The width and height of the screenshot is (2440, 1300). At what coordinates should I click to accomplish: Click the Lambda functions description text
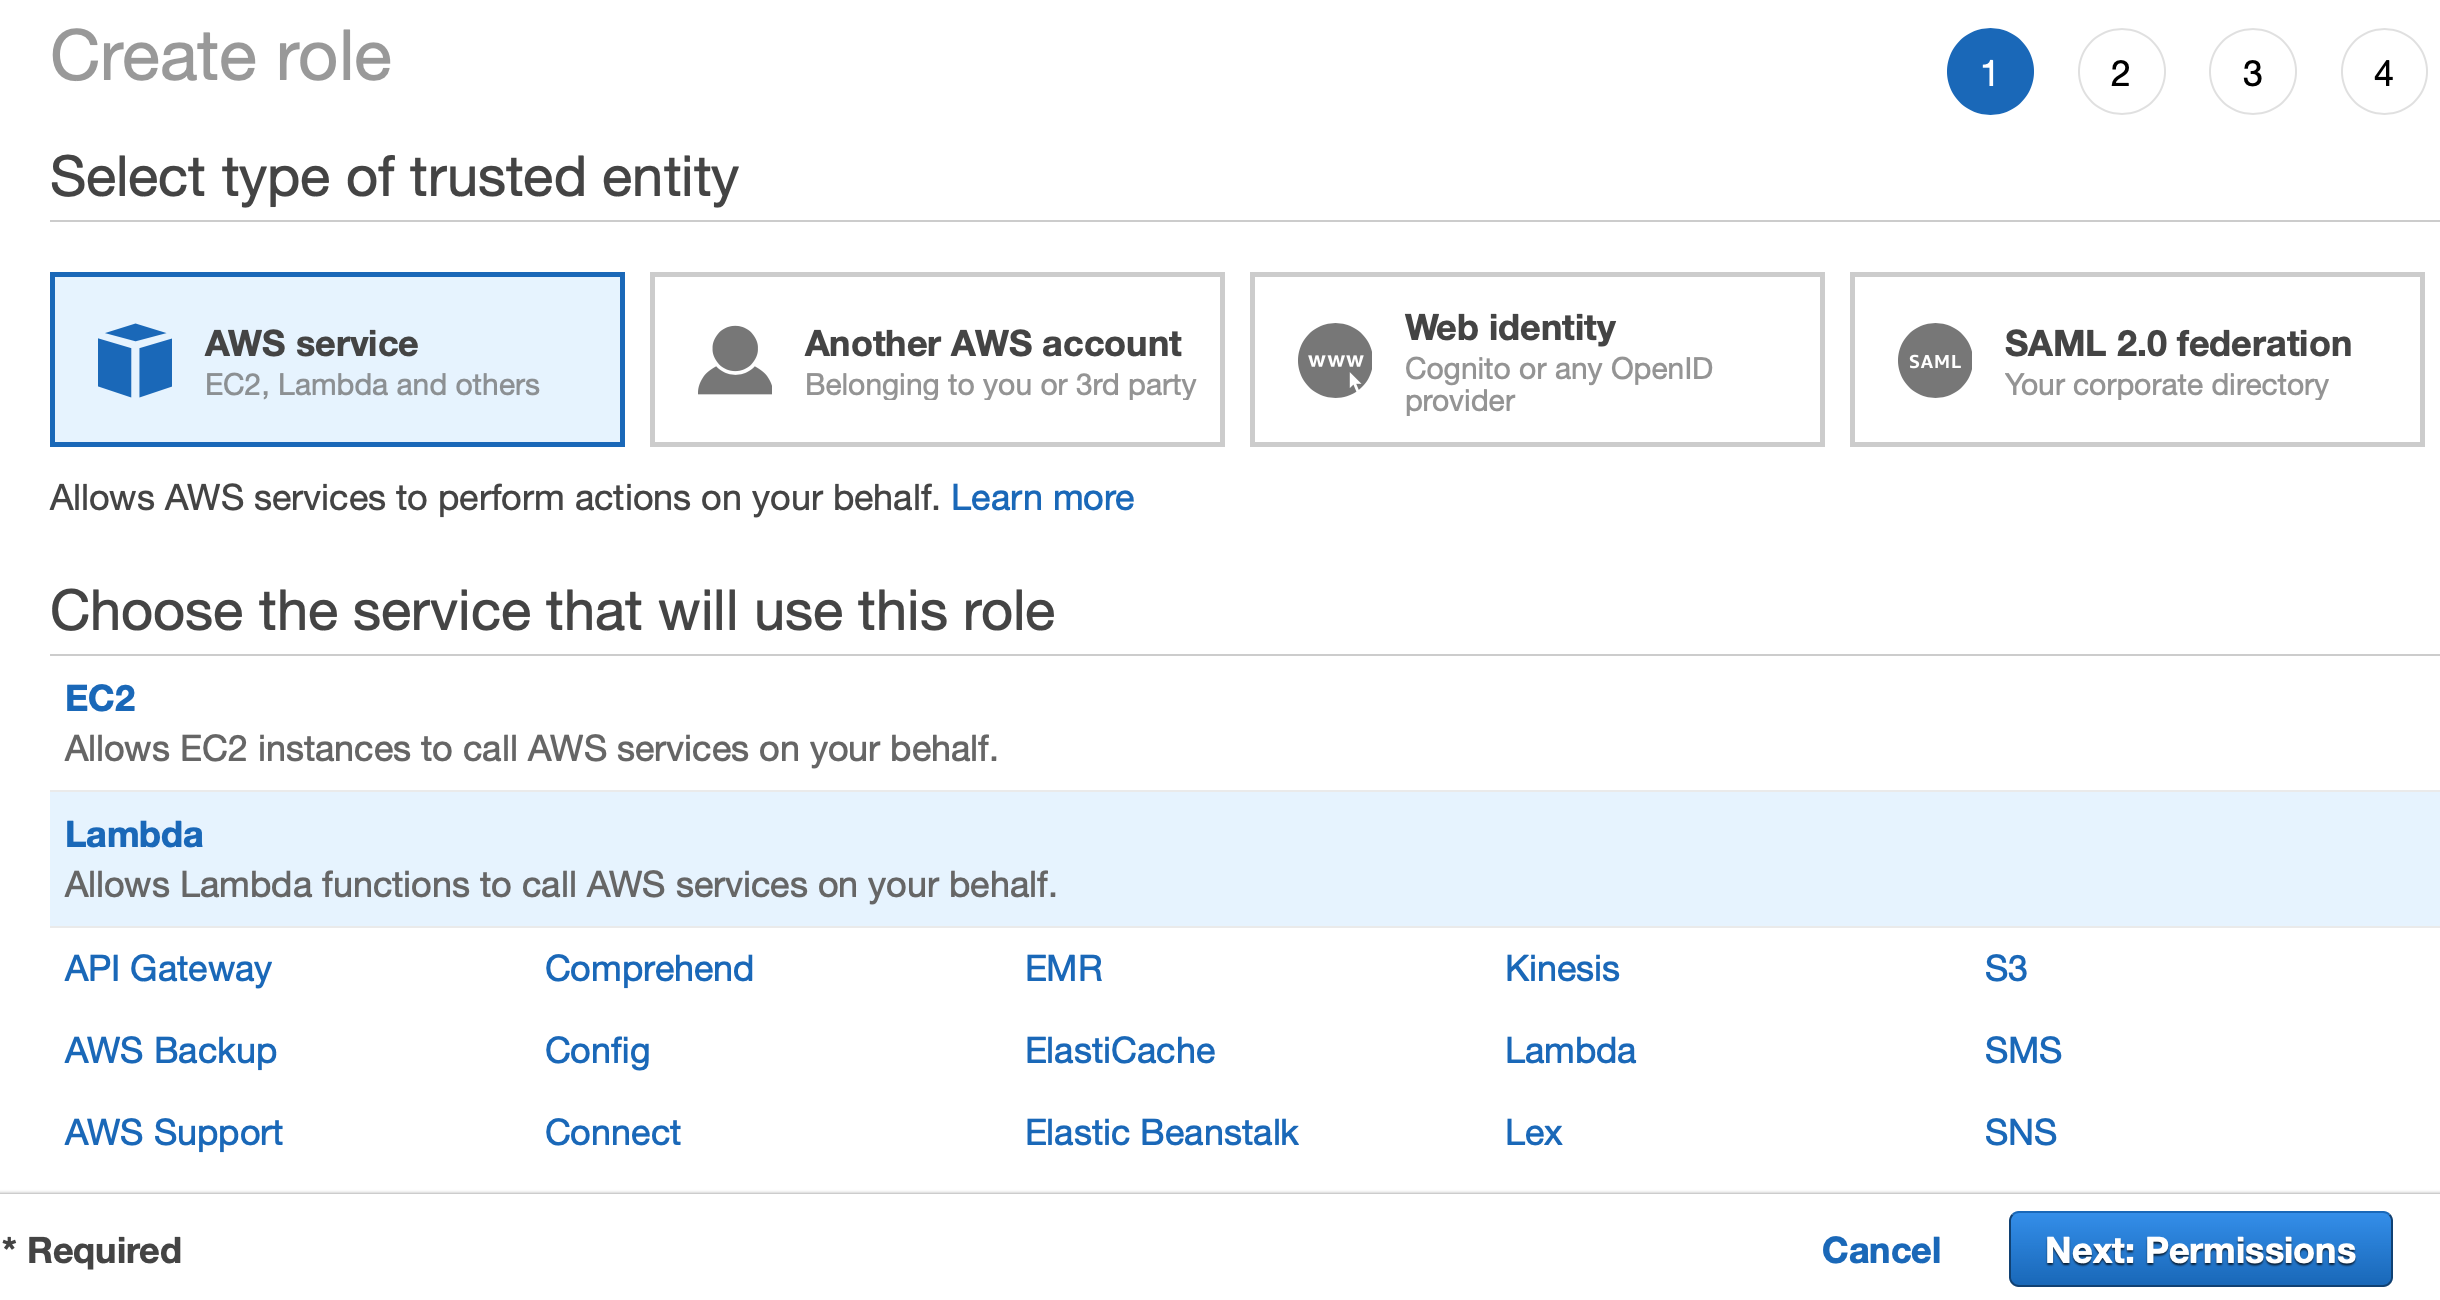pyautogui.click(x=561, y=885)
